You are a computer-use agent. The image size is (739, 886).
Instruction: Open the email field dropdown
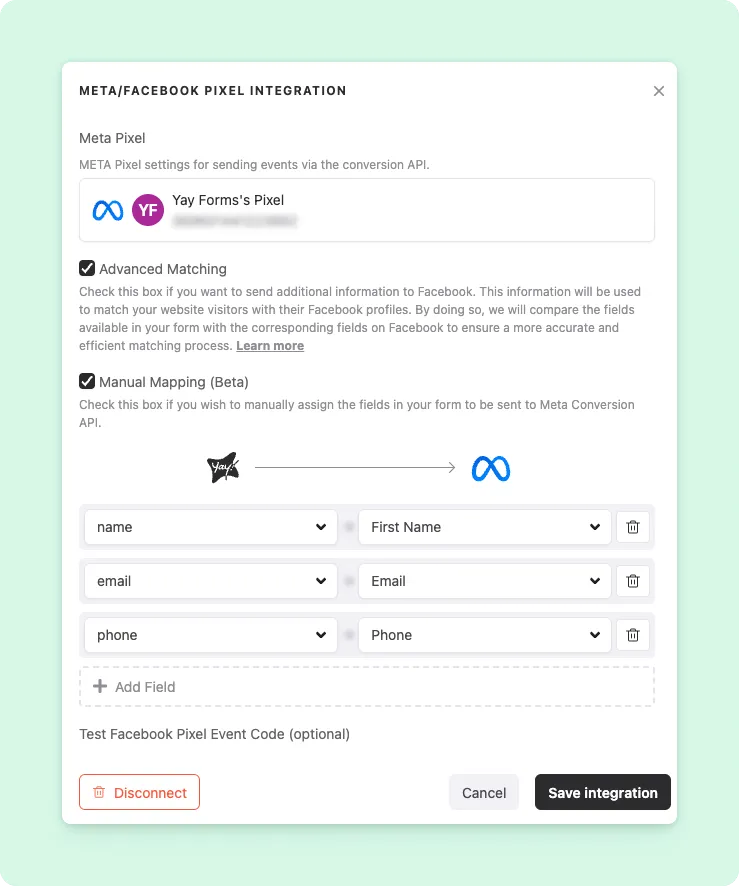point(210,581)
